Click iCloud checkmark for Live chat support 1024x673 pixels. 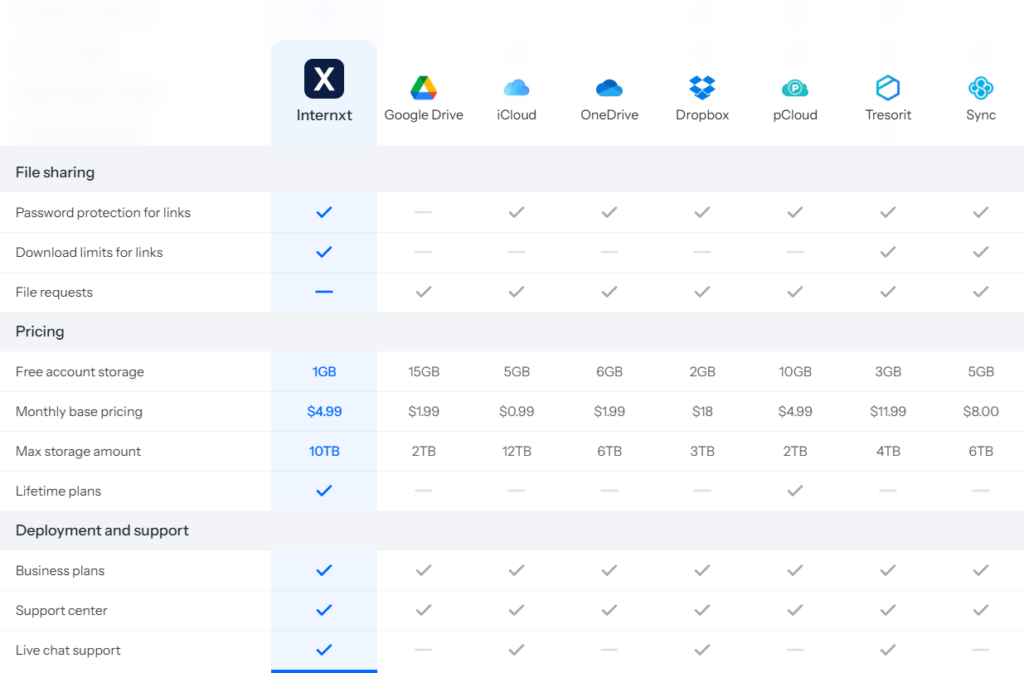(x=517, y=650)
